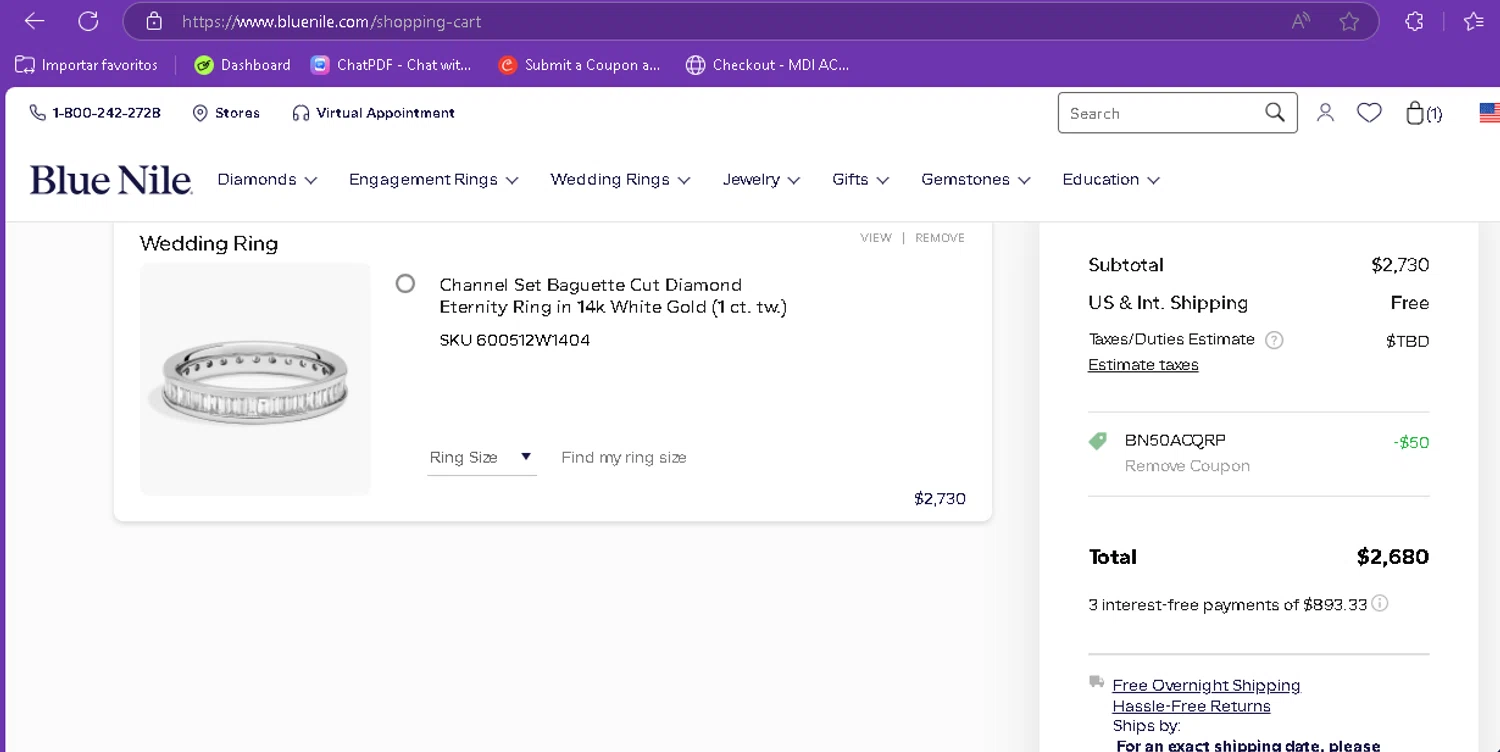Image resolution: width=1500 pixels, height=752 pixels.
Task: Expand the Diamonds menu
Action: tap(267, 180)
